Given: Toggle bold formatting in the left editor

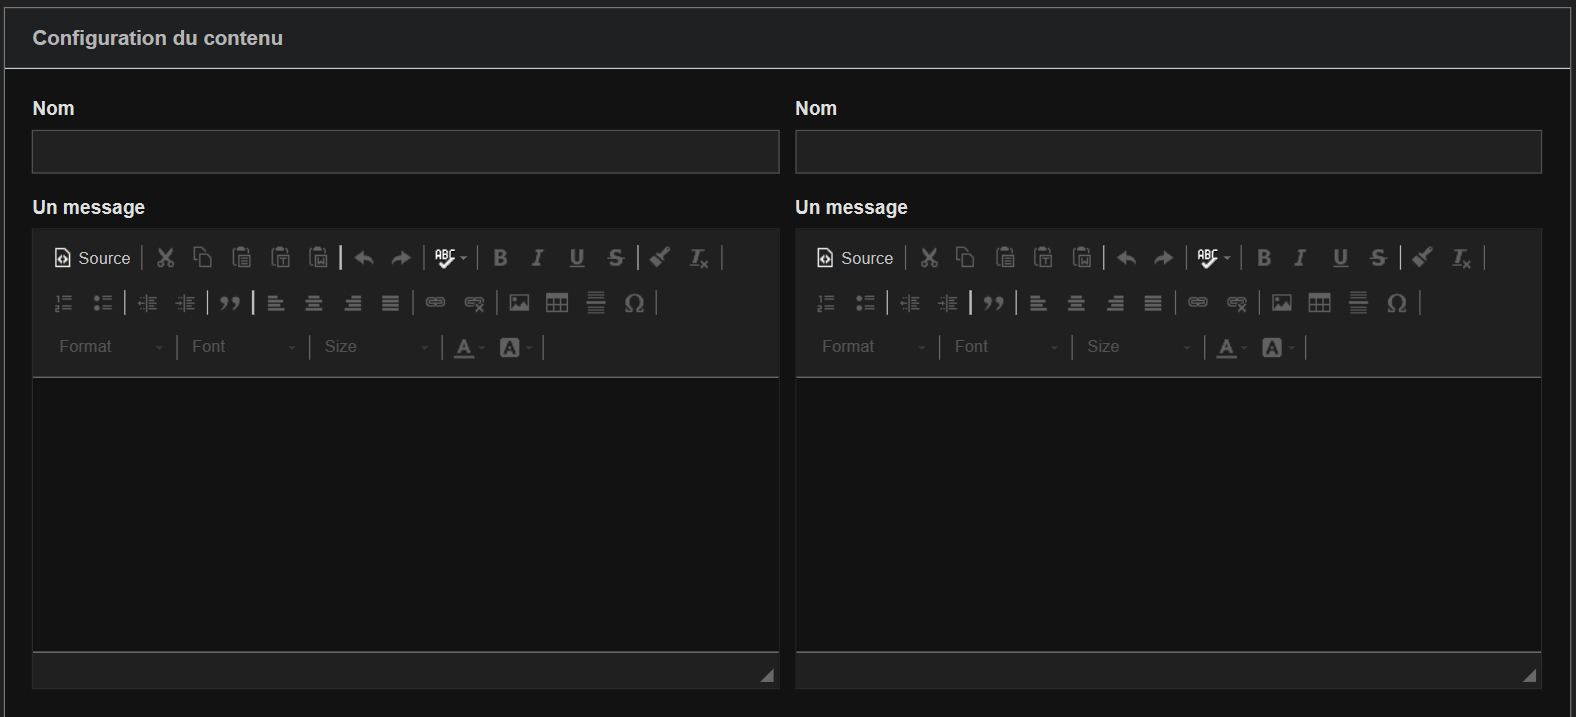Looking at the screenshot, I should point(500,258).
